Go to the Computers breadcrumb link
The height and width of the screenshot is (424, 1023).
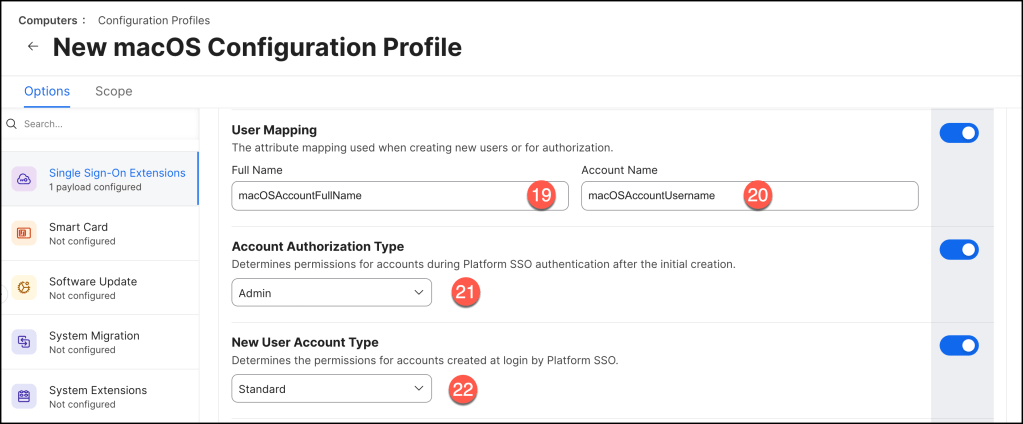pyautogui.click(x=45, y=20)
